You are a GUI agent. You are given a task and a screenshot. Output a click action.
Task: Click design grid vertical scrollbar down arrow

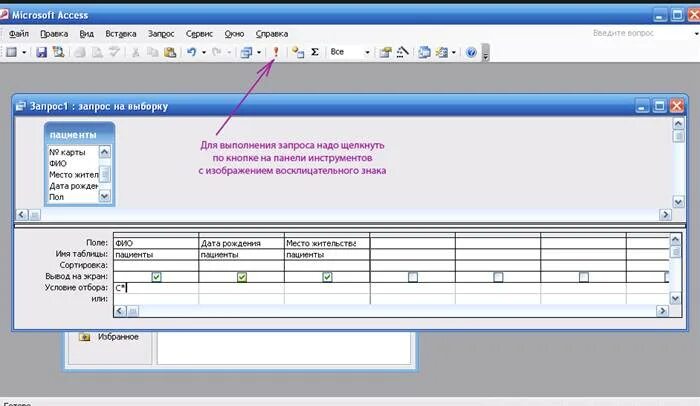pos(675,298)
